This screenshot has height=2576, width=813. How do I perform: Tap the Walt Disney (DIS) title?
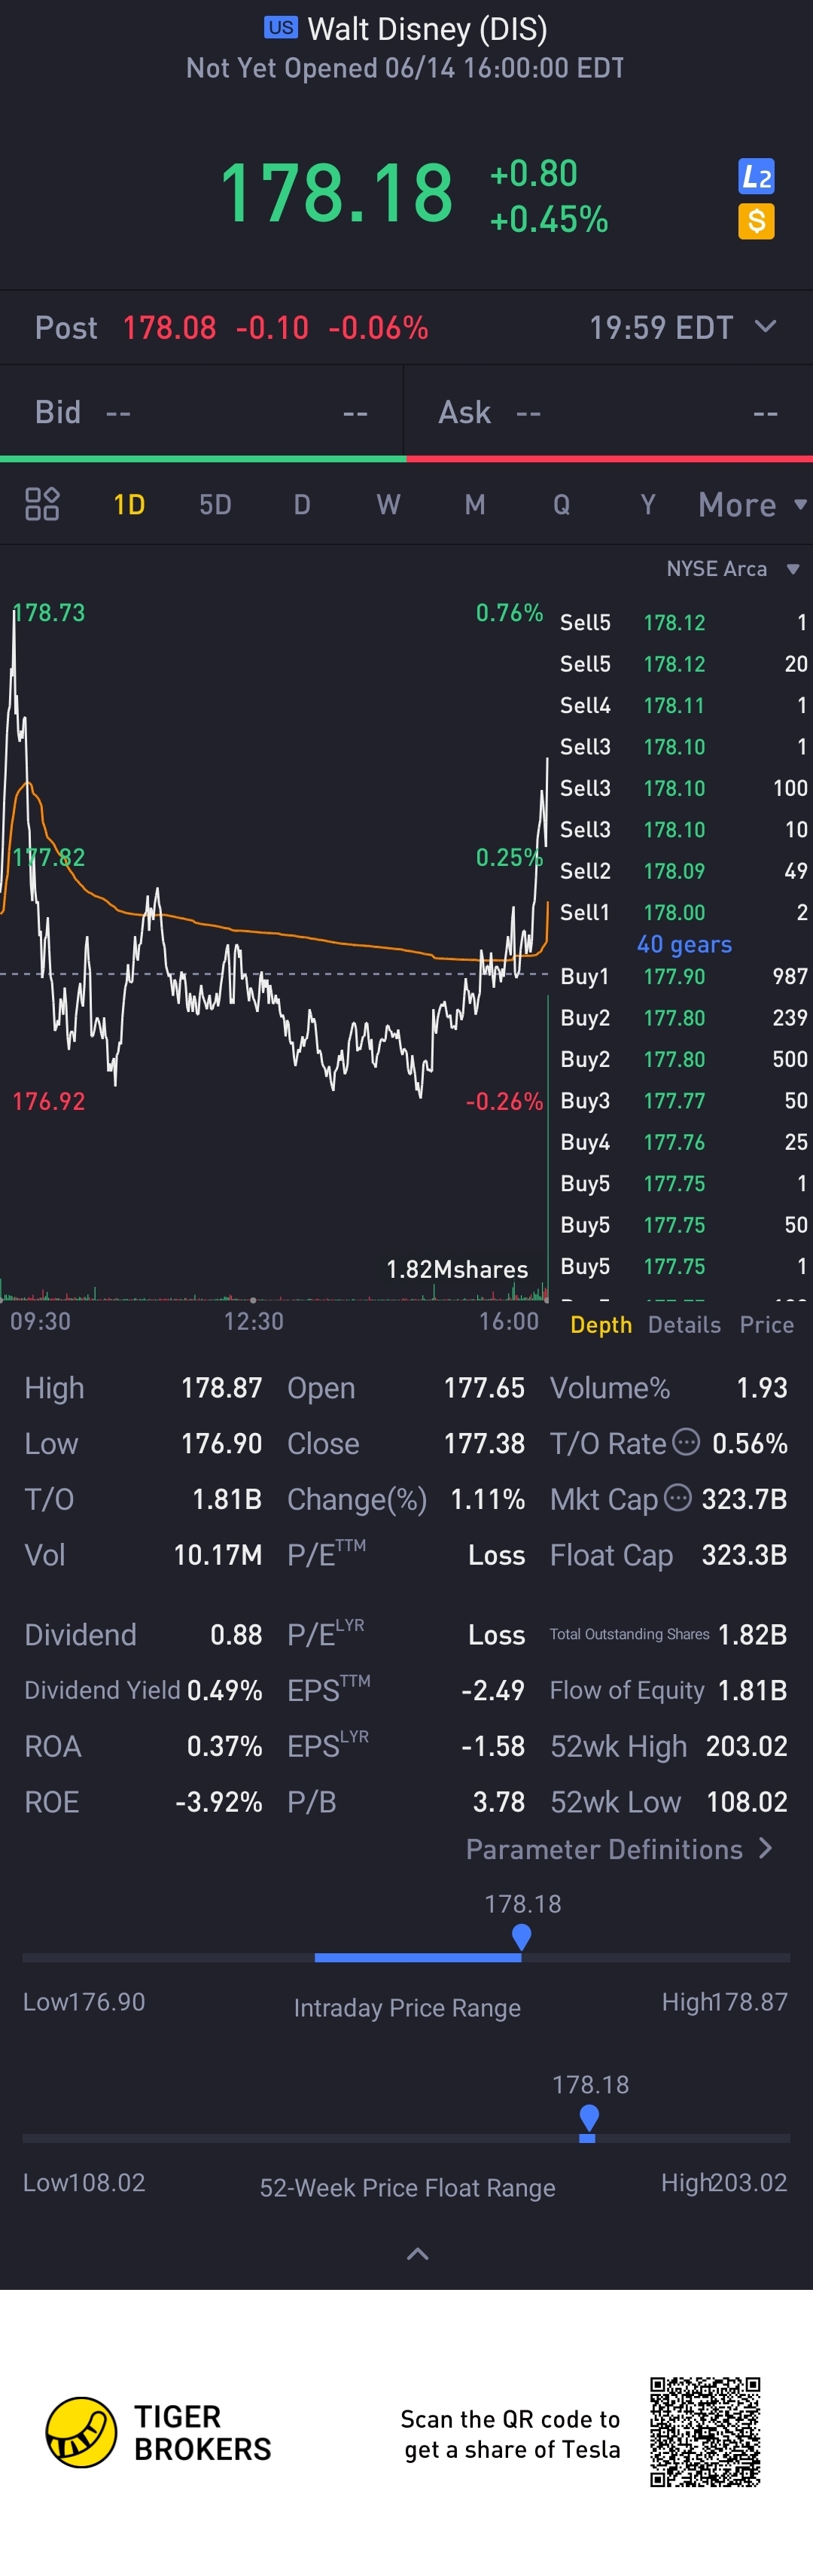coord(427,29)
